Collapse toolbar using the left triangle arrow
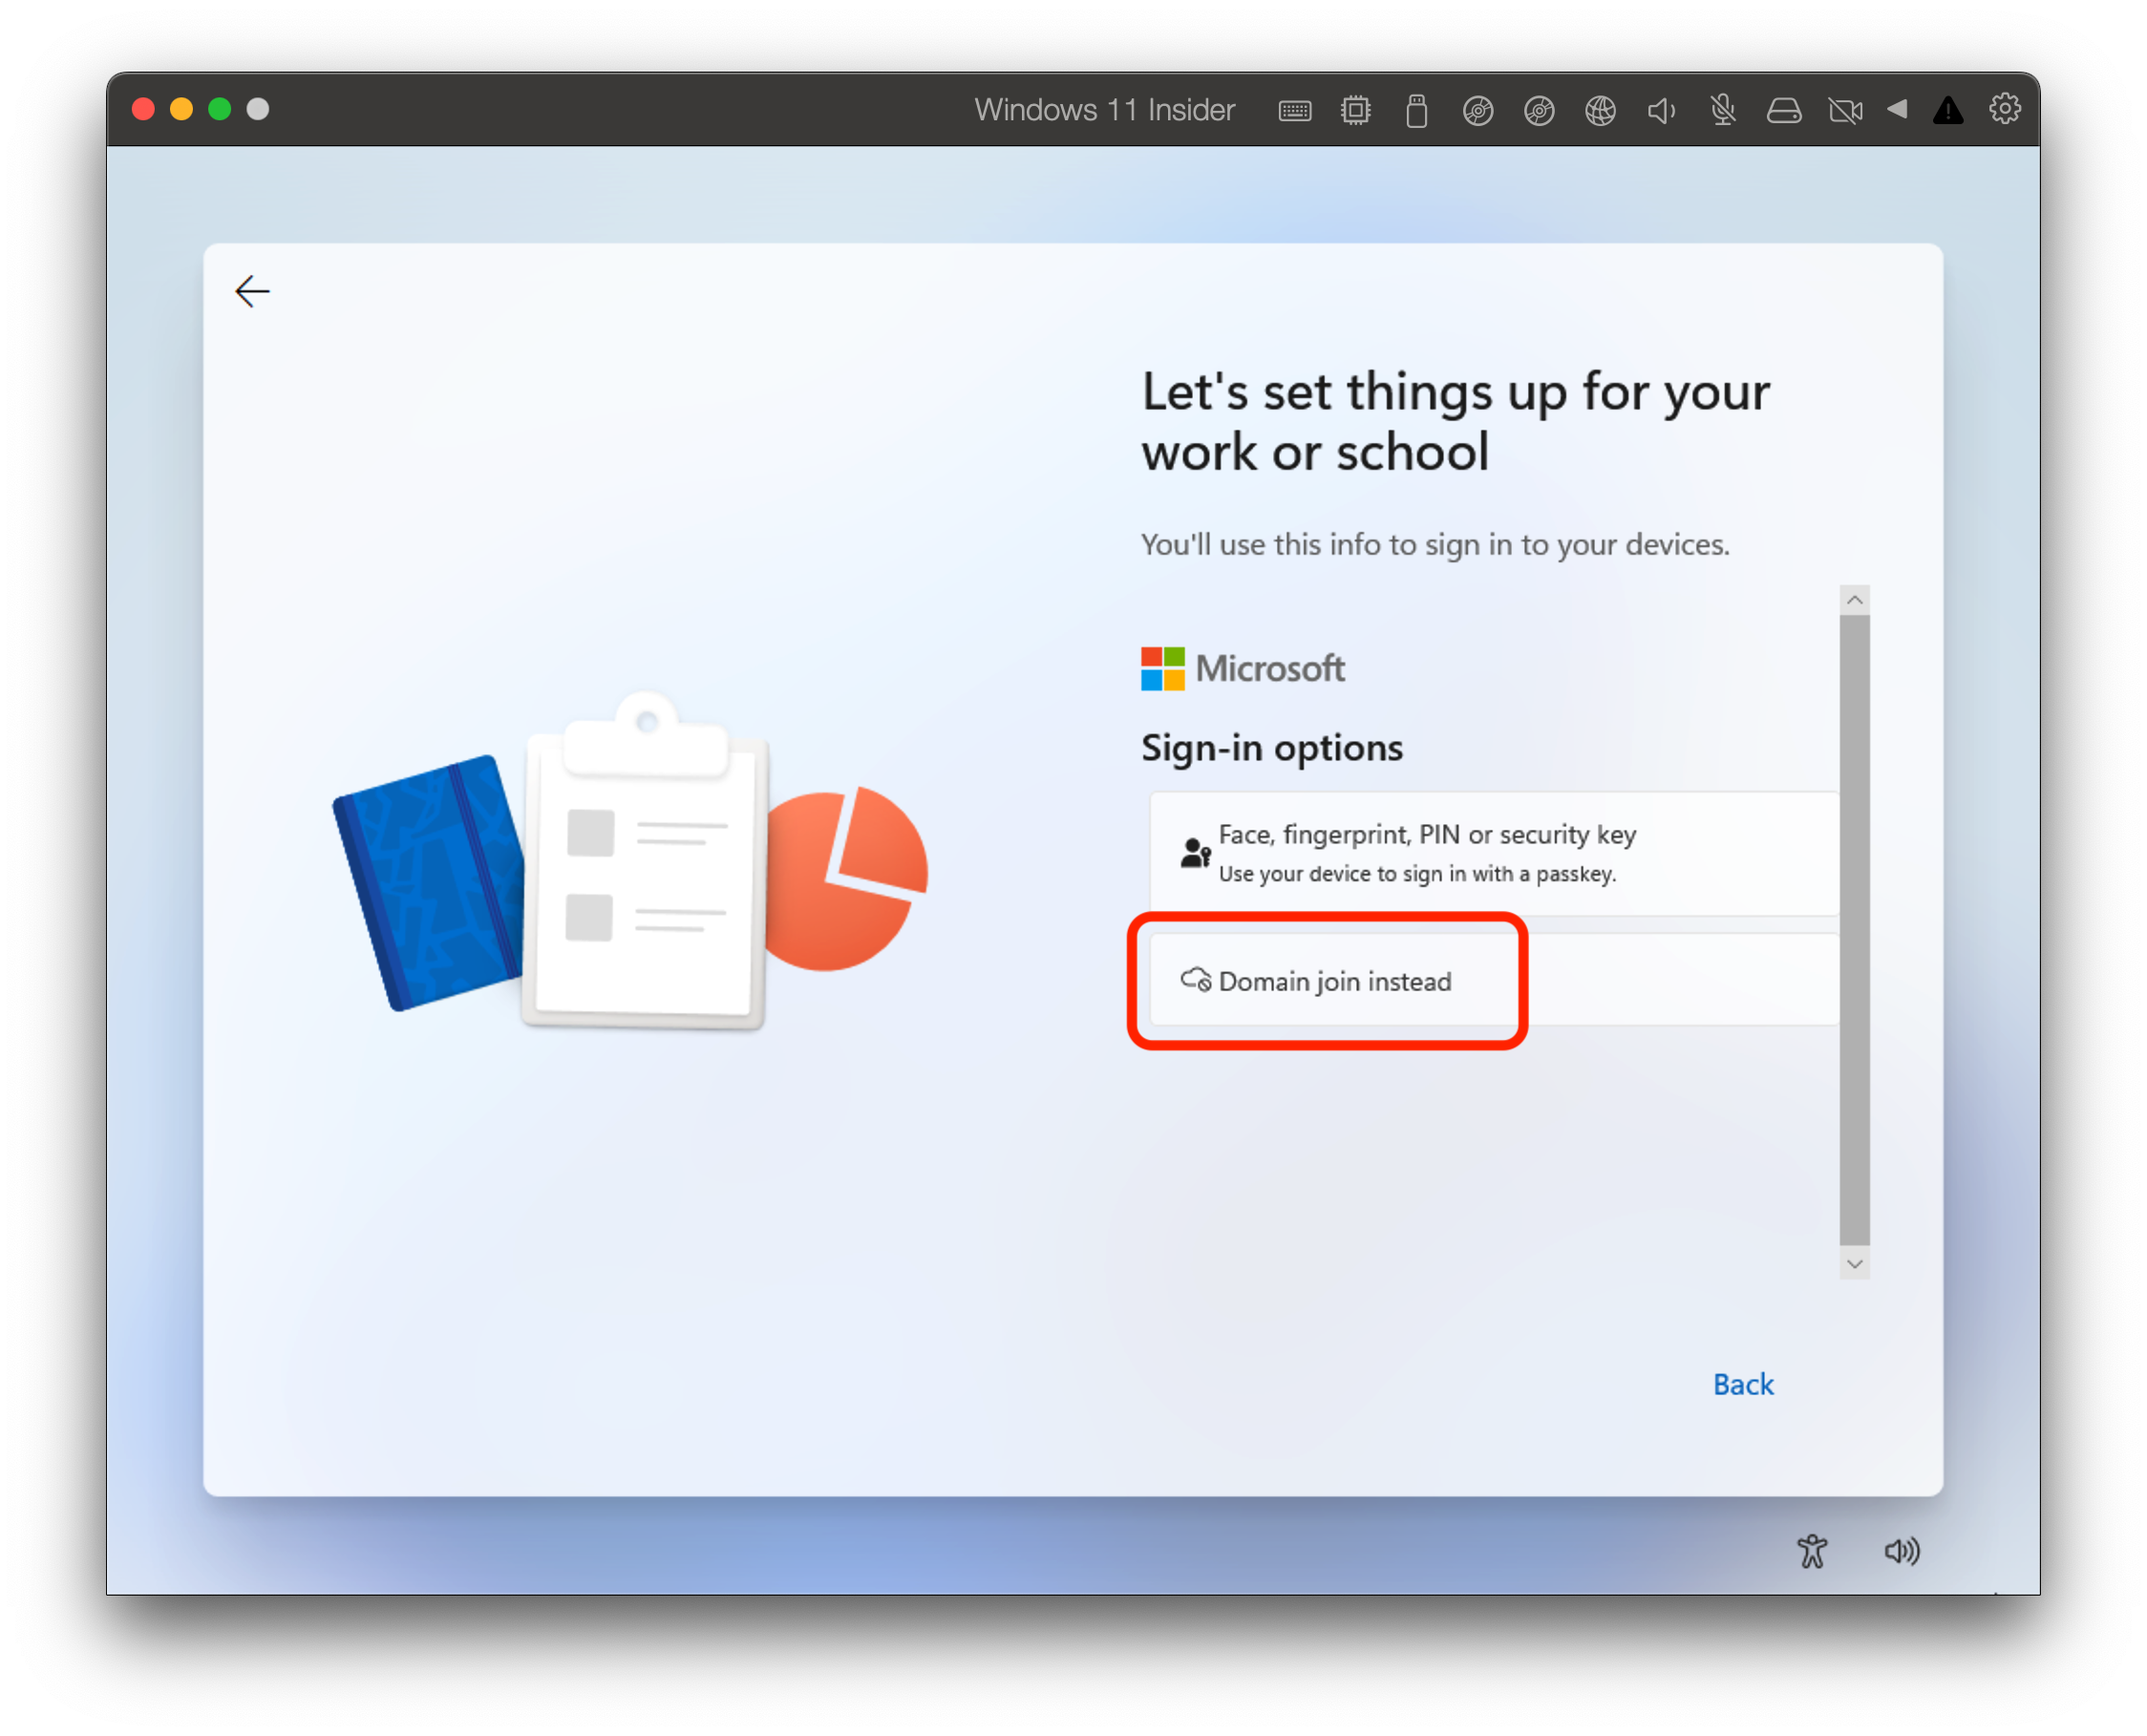 pos(1897,109)
